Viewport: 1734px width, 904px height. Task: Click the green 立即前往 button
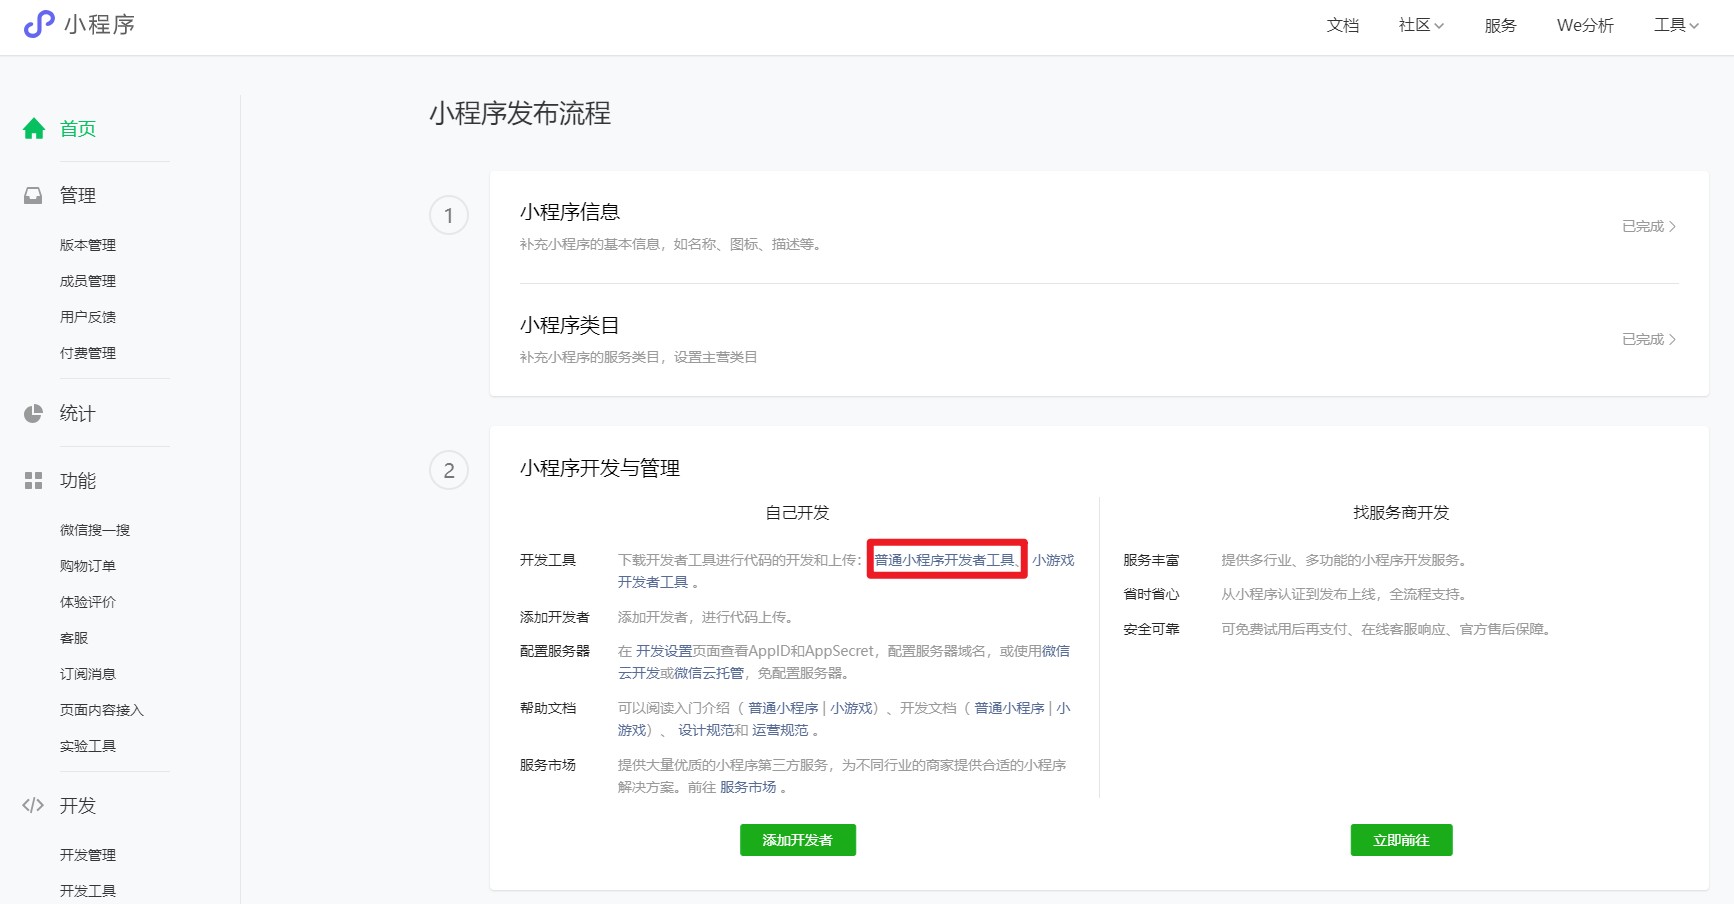tap(1401, 840)
